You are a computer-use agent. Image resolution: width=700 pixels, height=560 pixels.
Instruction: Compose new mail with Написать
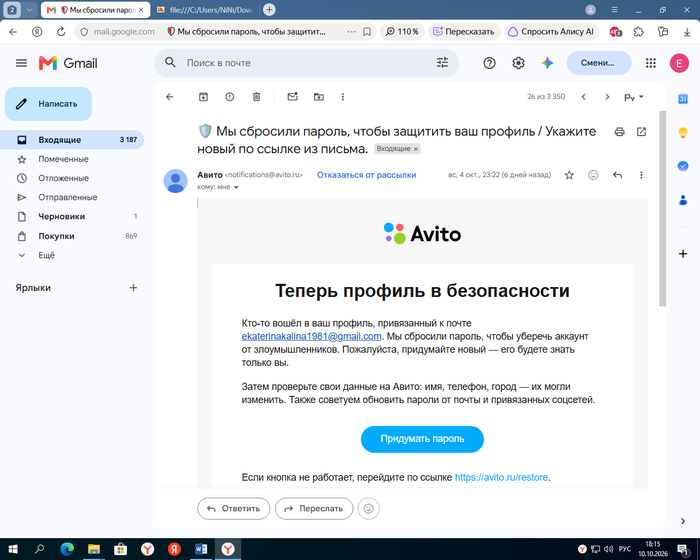click(48, 104)
